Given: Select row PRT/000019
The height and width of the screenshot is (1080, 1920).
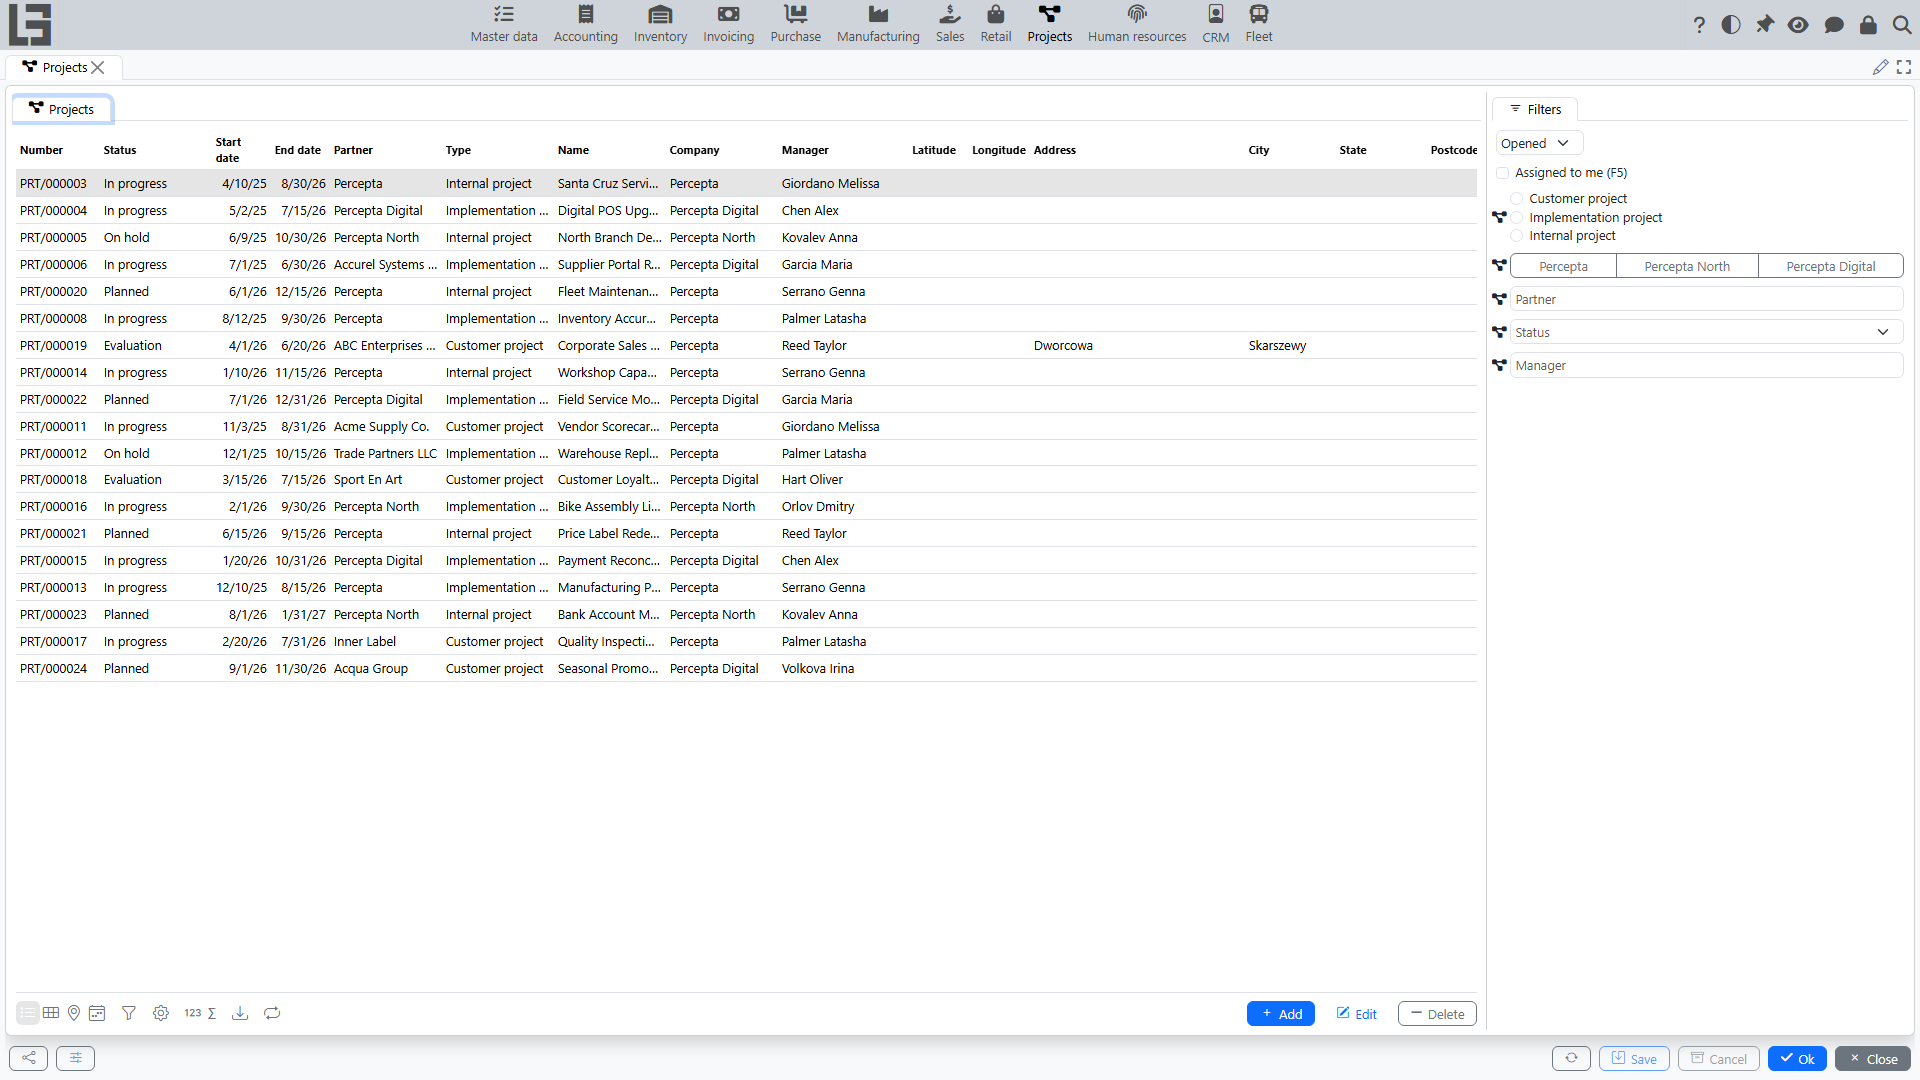Looking at the screenshot, I should click(x=746, y=345).
